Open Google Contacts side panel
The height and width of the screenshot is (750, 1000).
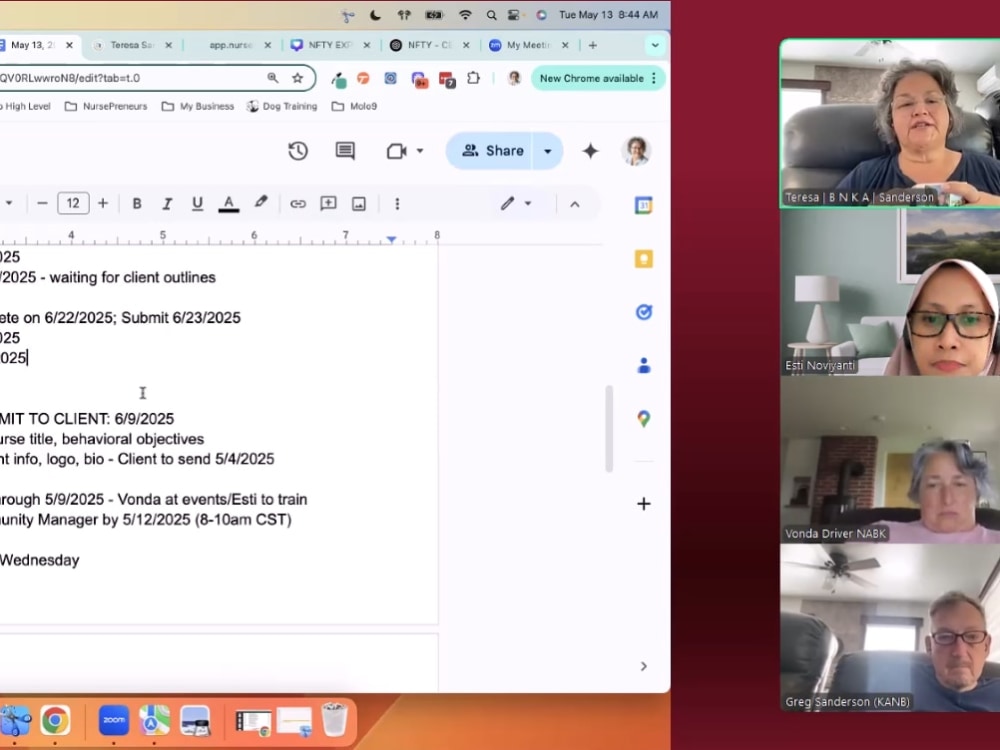(x=643, y=365)
